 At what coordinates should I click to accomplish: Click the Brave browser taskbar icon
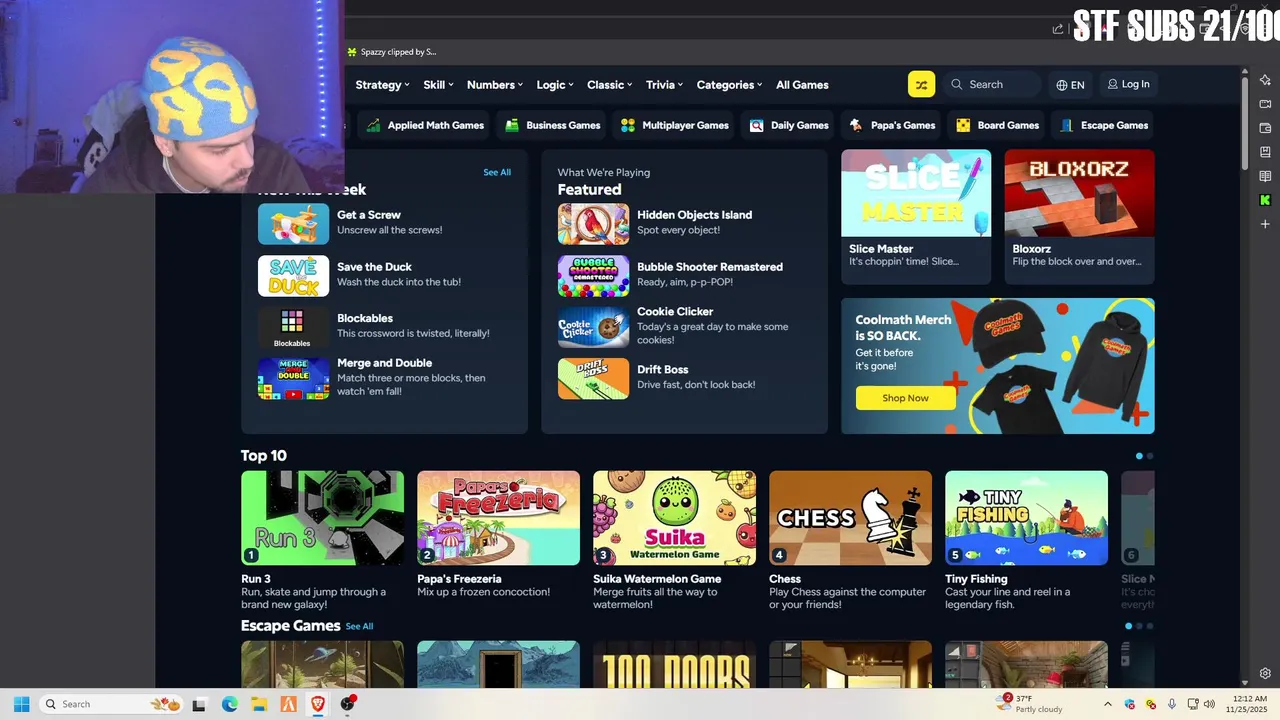point(318,704)
